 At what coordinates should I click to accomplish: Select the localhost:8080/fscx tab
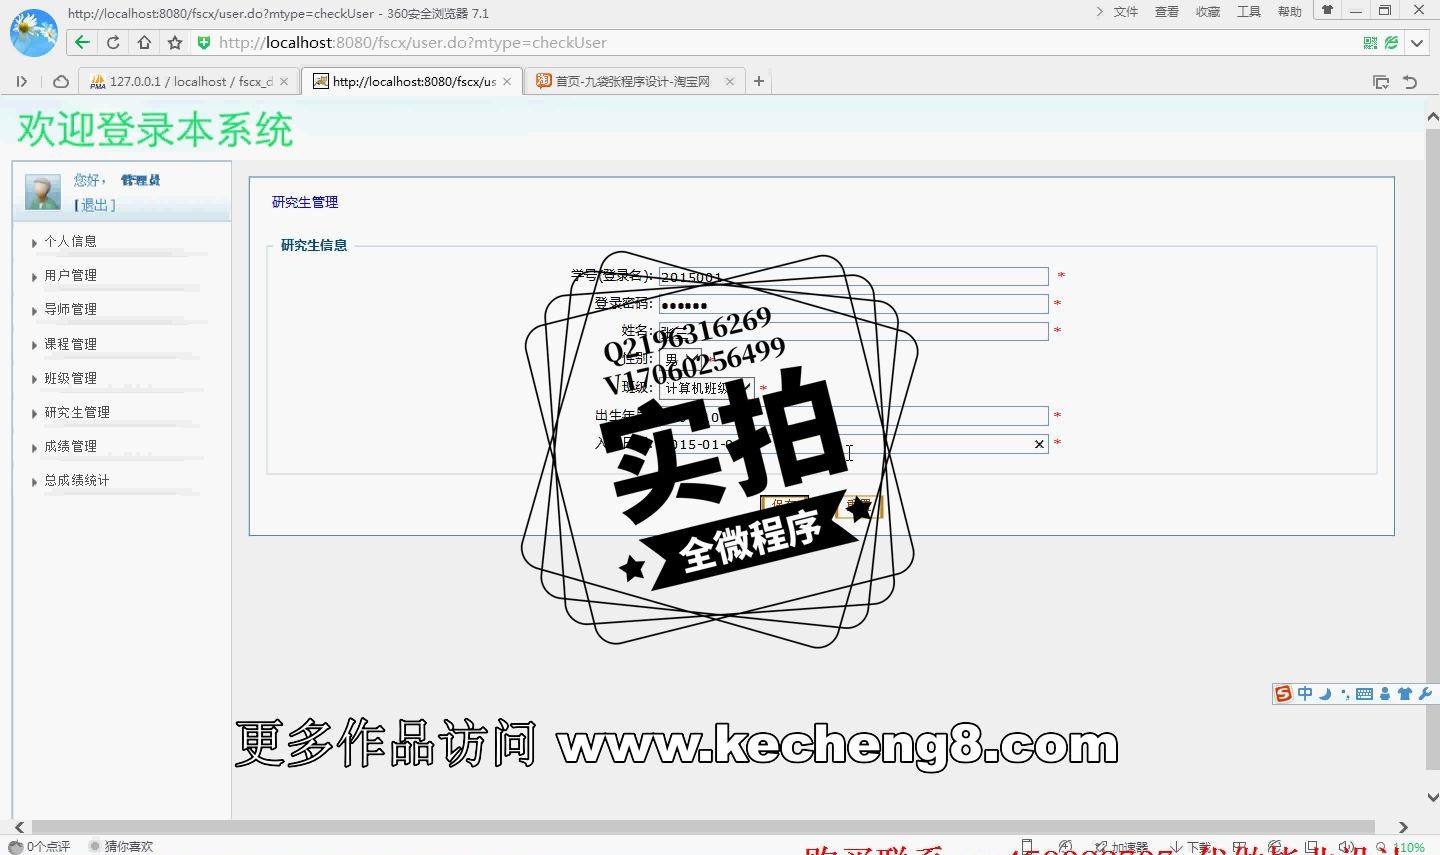pos(410,82)
